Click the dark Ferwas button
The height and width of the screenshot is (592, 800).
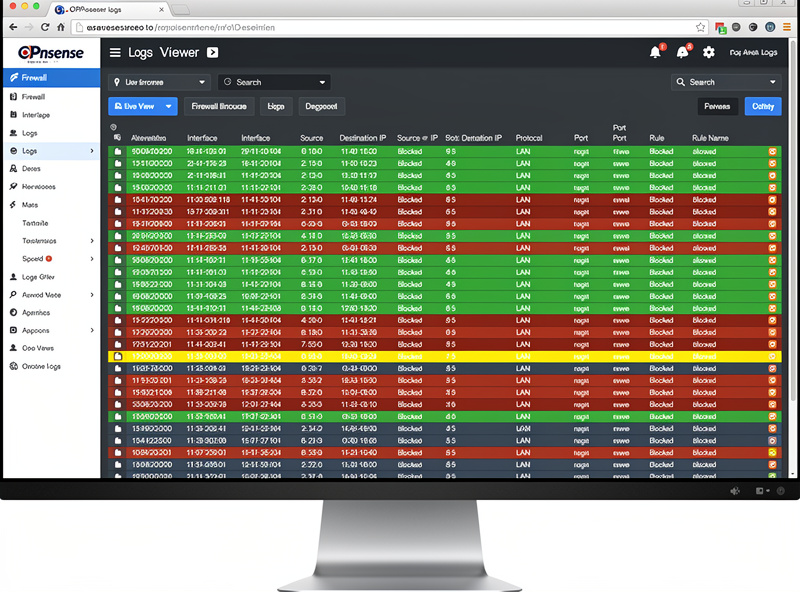pyautogui.click(x=717, y=106)
